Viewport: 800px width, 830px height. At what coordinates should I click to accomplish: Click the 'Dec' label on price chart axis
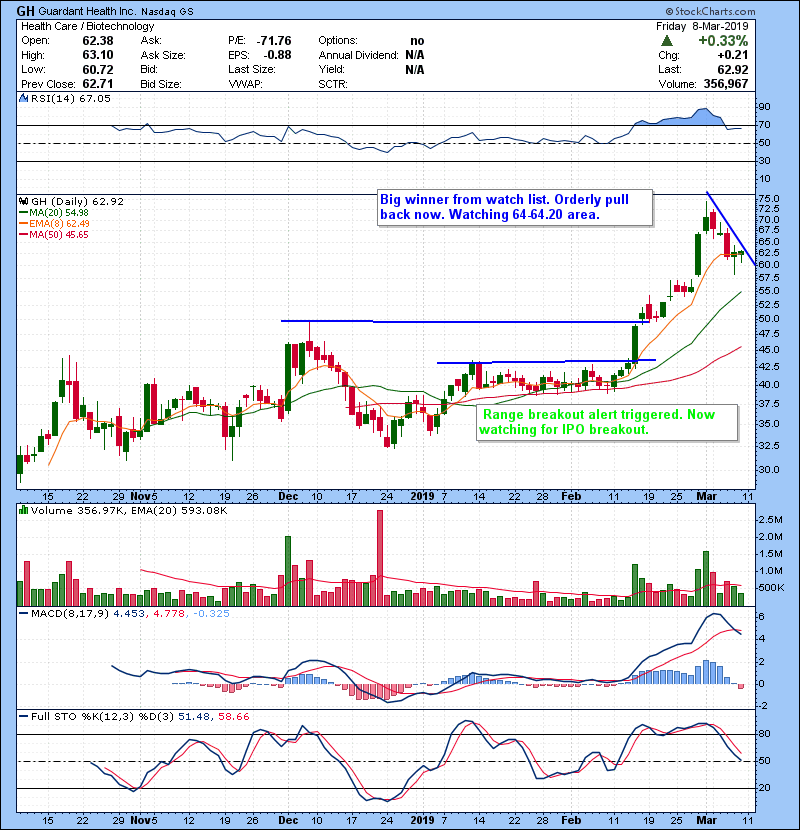coord(288,497)
